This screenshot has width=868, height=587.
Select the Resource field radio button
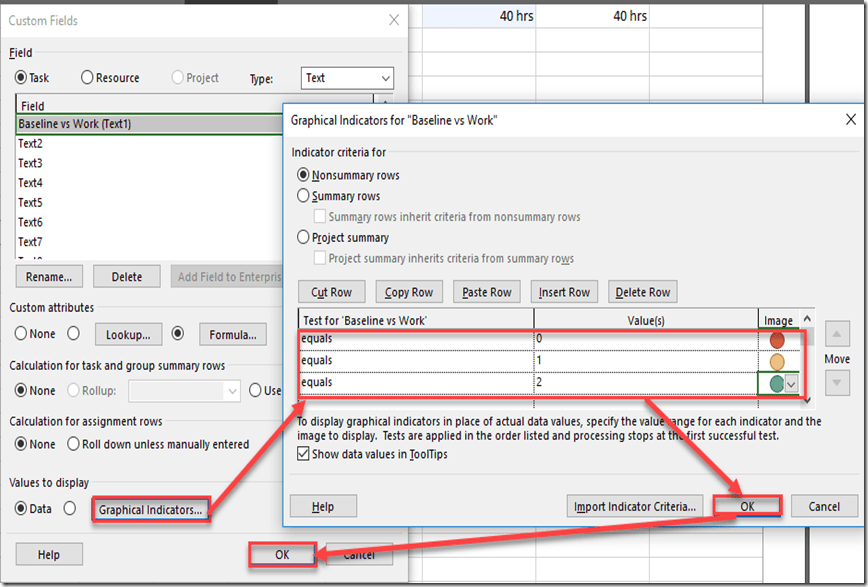88,78
